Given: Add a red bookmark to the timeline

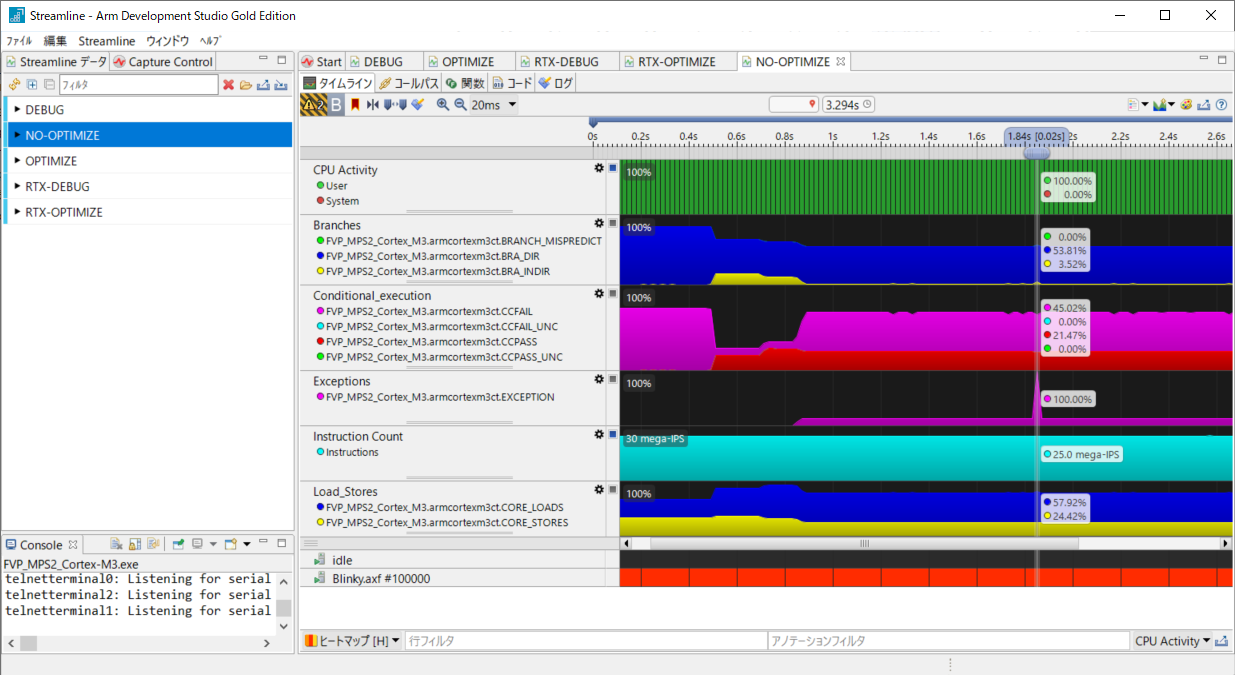Looking at the screenshot, I should coord(355,105).
